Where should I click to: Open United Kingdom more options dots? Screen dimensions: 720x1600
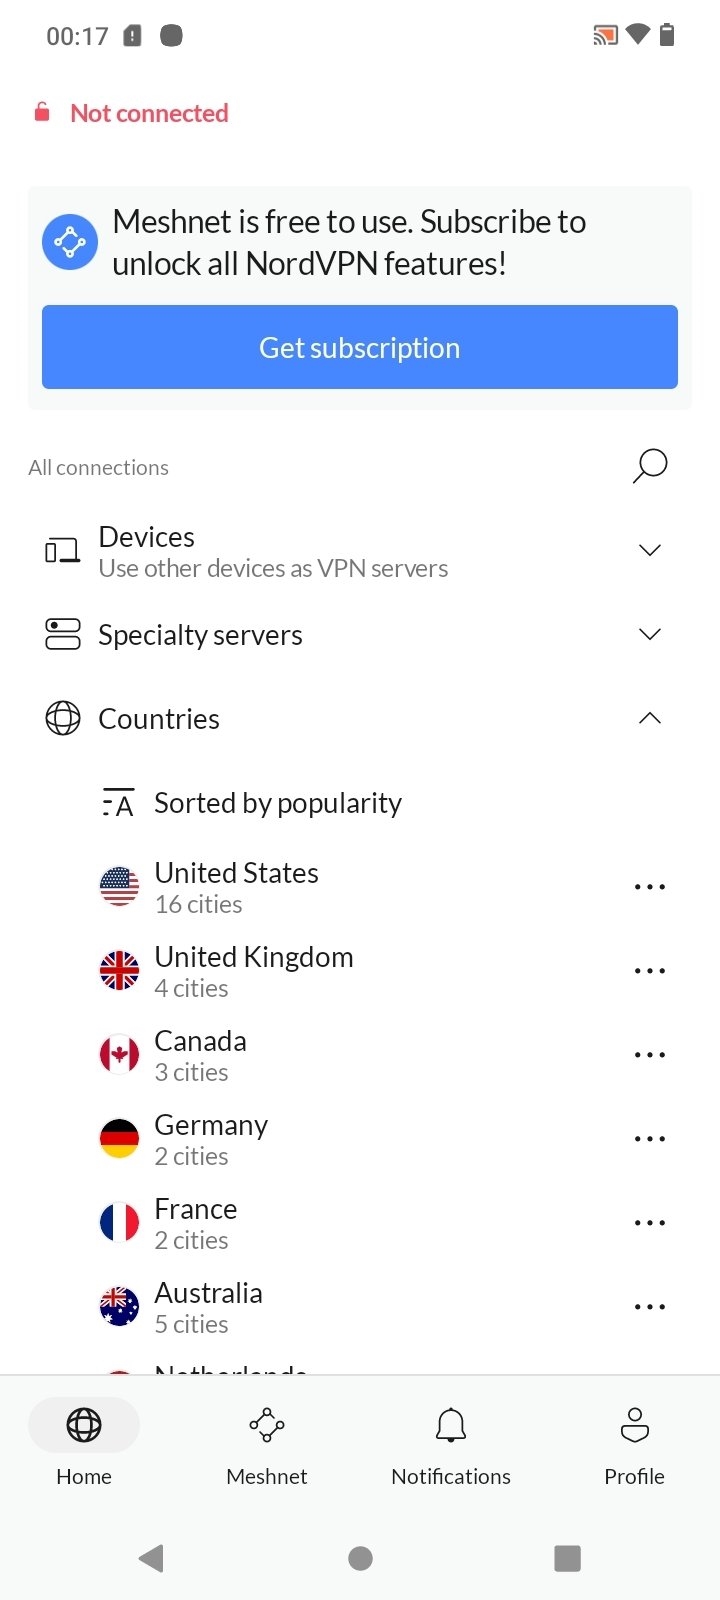point(650,971)
